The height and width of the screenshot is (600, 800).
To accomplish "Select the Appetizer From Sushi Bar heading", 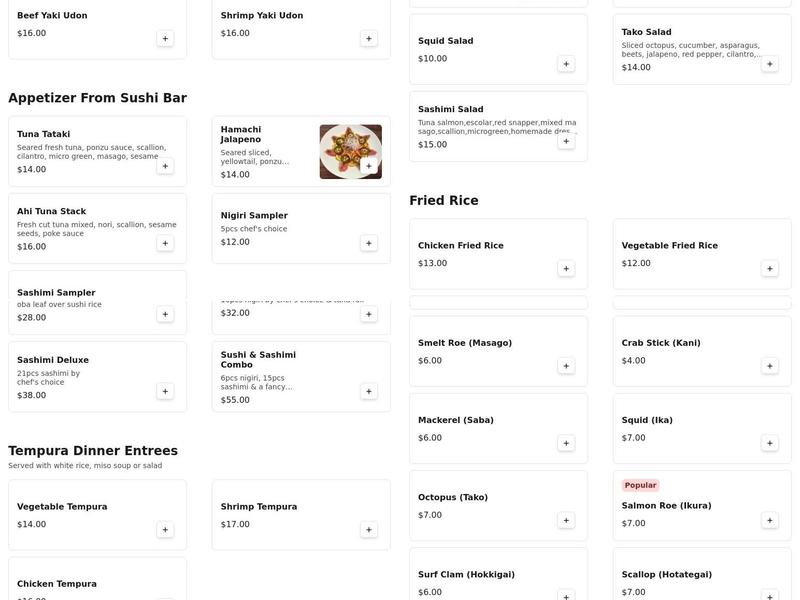I will point(98,97).
